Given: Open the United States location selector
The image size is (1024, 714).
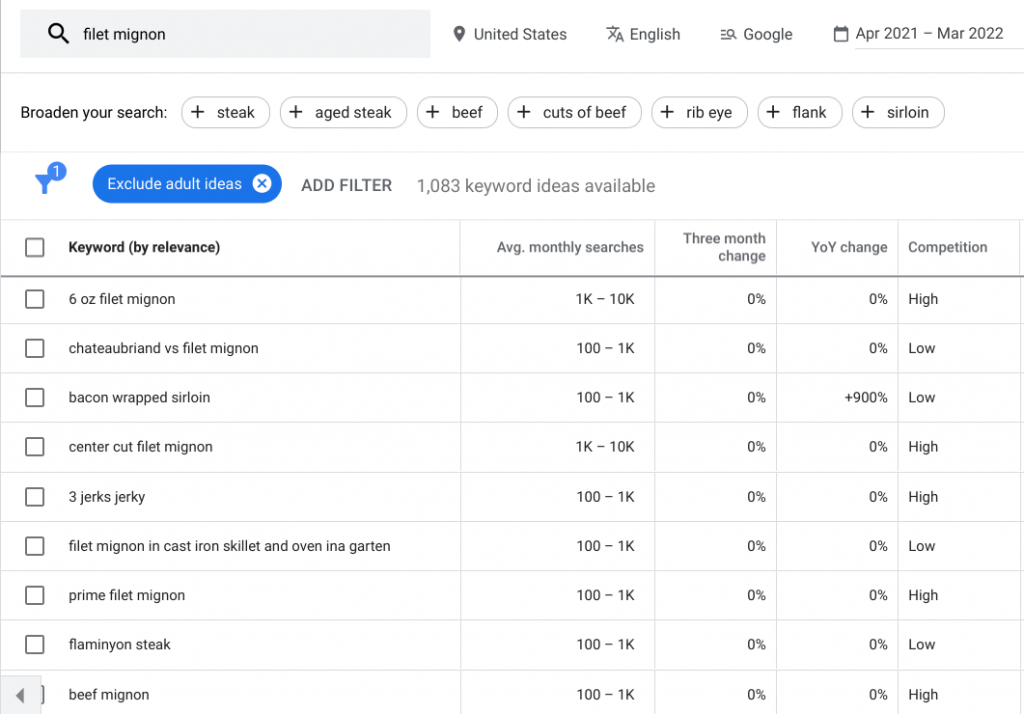Looking at the screenshot, I should pyautogui.click(x=510, y=34).
